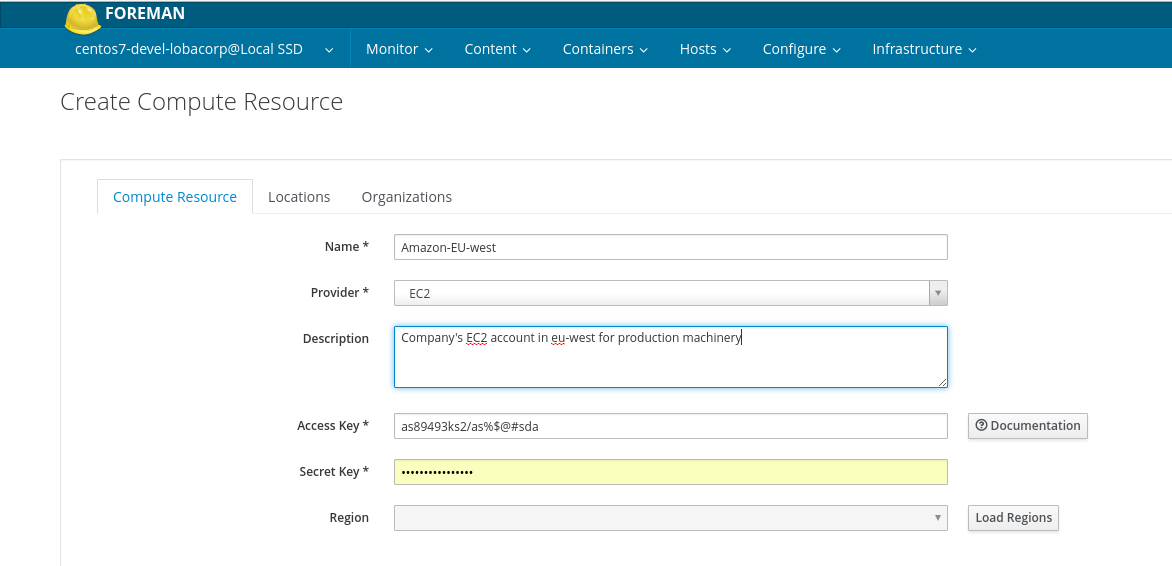
Task: Open the organization context dropdown
Action: (x=204, y=49)
